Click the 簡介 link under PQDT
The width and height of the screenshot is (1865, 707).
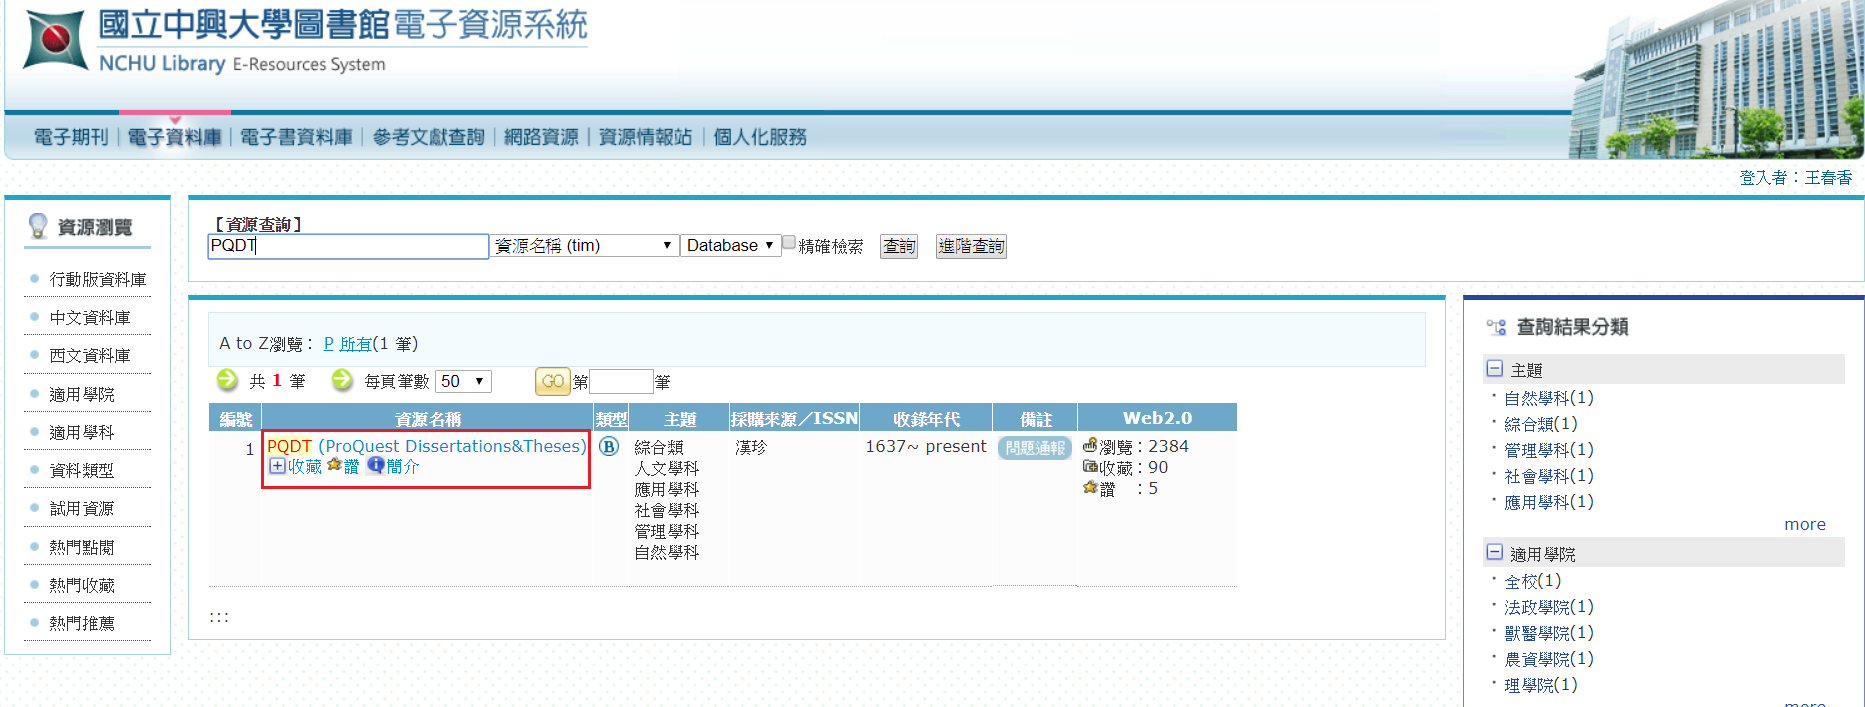tap(403, 466)
